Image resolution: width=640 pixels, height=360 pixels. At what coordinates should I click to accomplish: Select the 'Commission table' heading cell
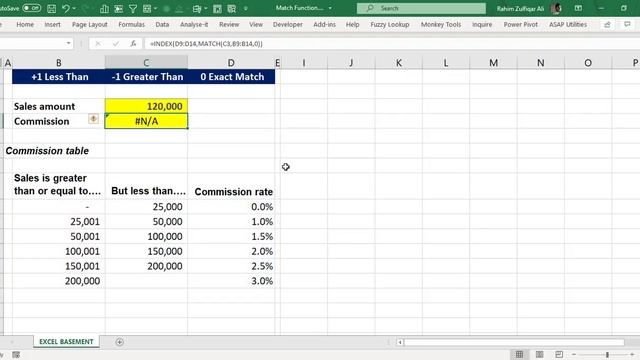pos(47,151)
